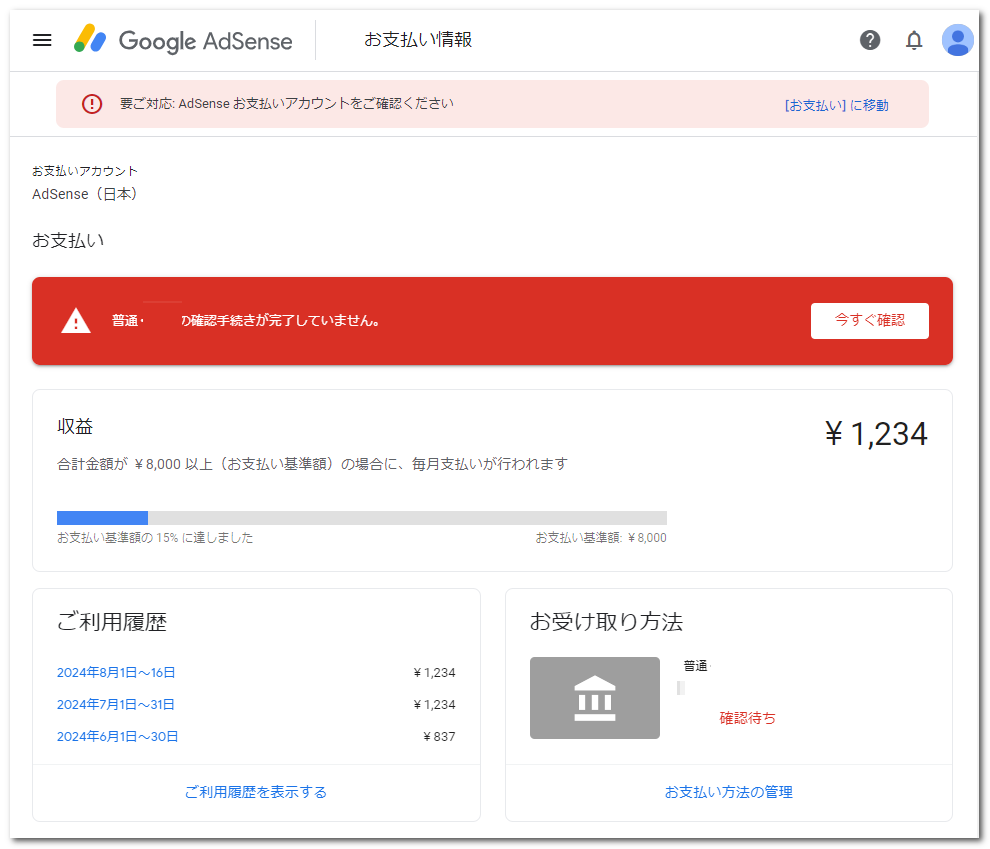Image resolution: width=990 pixels, height=849 pixels.
Task: Click ご利用履歴を表示する link
Action: point(256,792)
